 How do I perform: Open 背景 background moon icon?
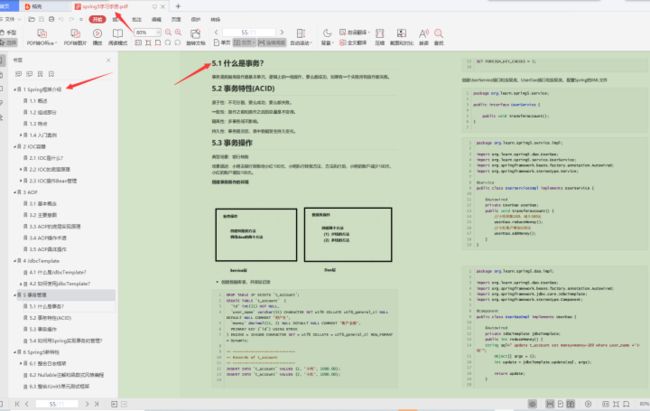click(327, 33)
